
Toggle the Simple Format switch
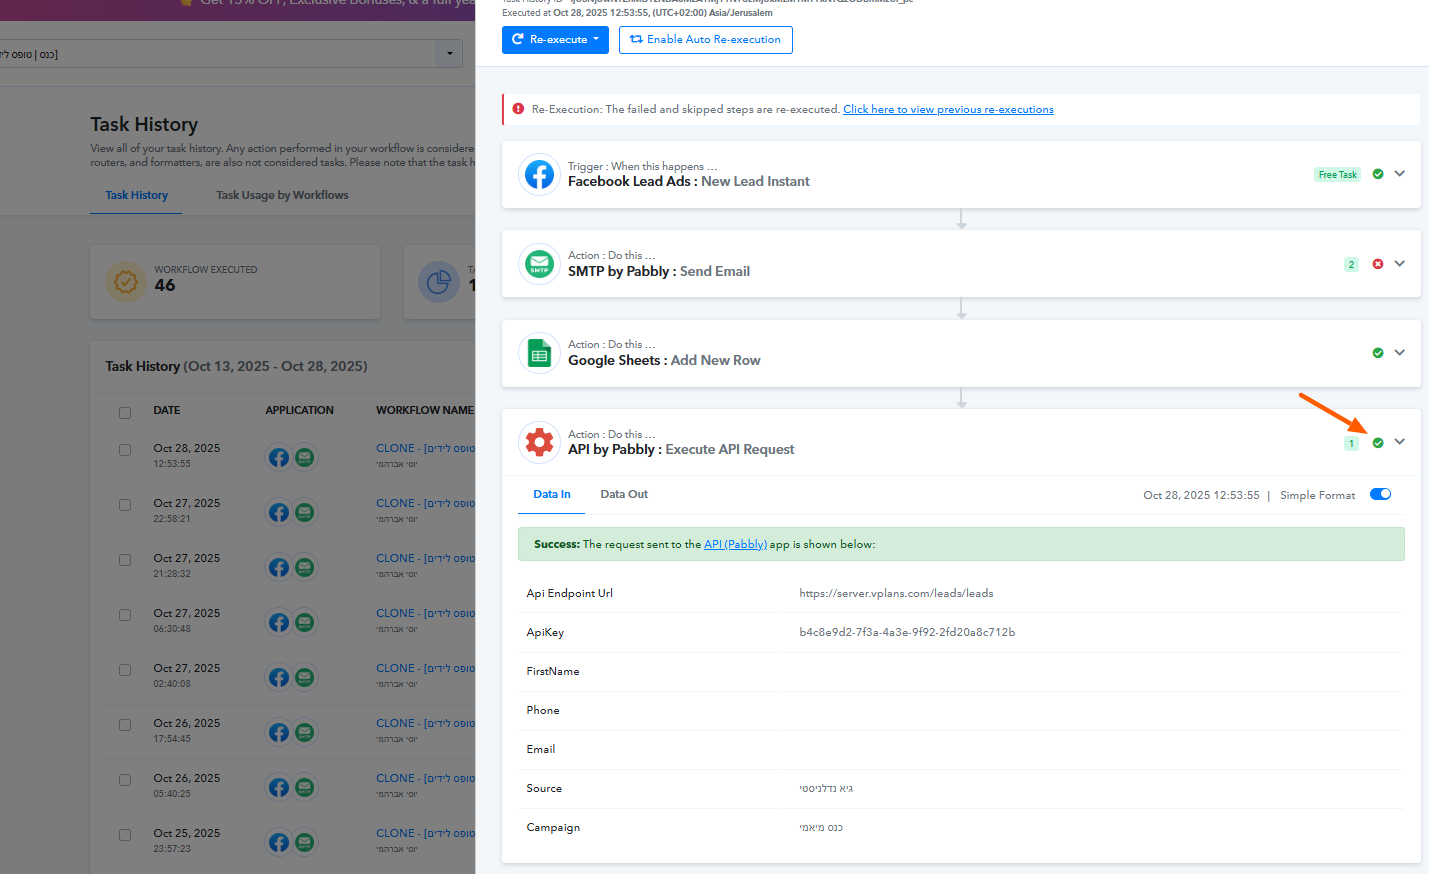1380,494
